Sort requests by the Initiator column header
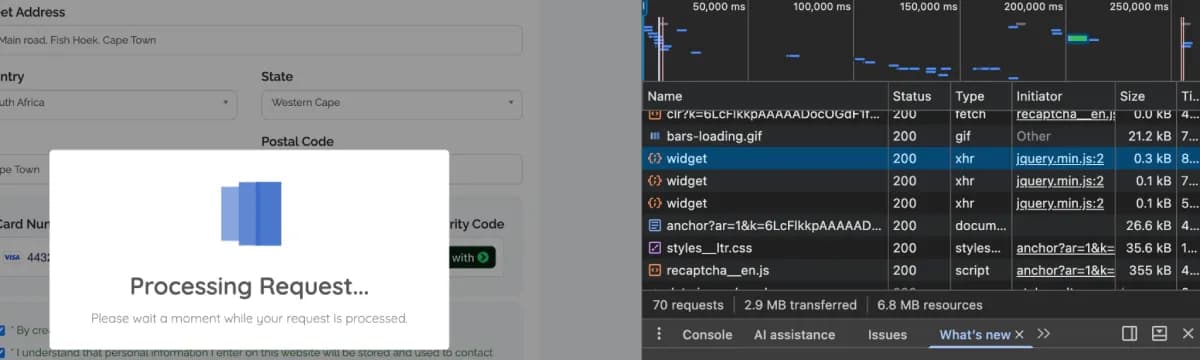This screenshot has height=360, width=1200. 1063,96
